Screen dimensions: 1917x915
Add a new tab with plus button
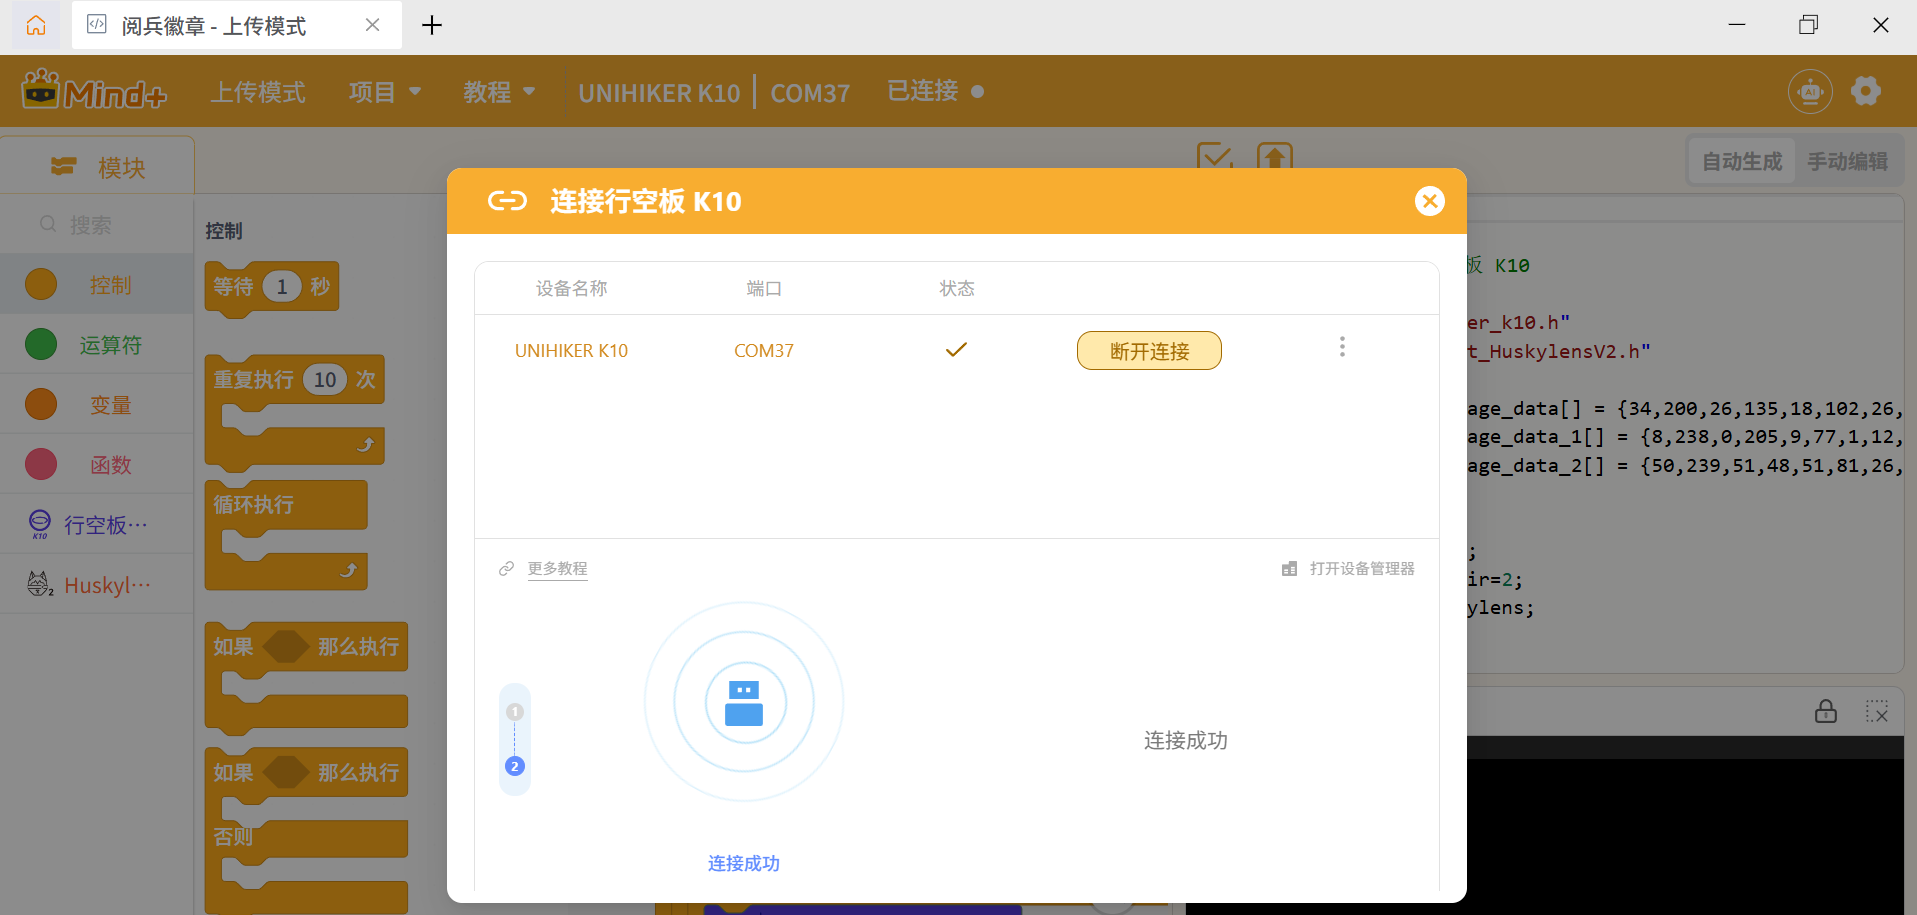point(432,25)
